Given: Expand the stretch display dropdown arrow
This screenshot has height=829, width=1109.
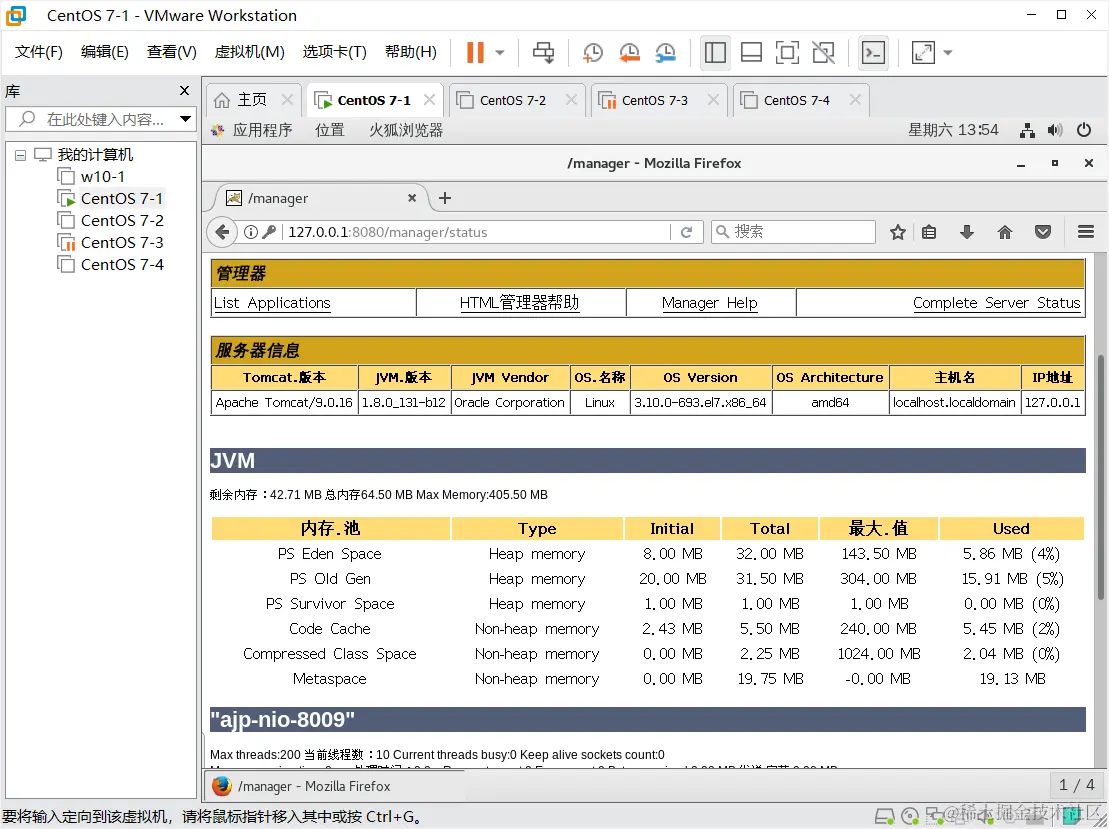Looking at the screenshot, I should pyautogui.click(x=948, y=52).
